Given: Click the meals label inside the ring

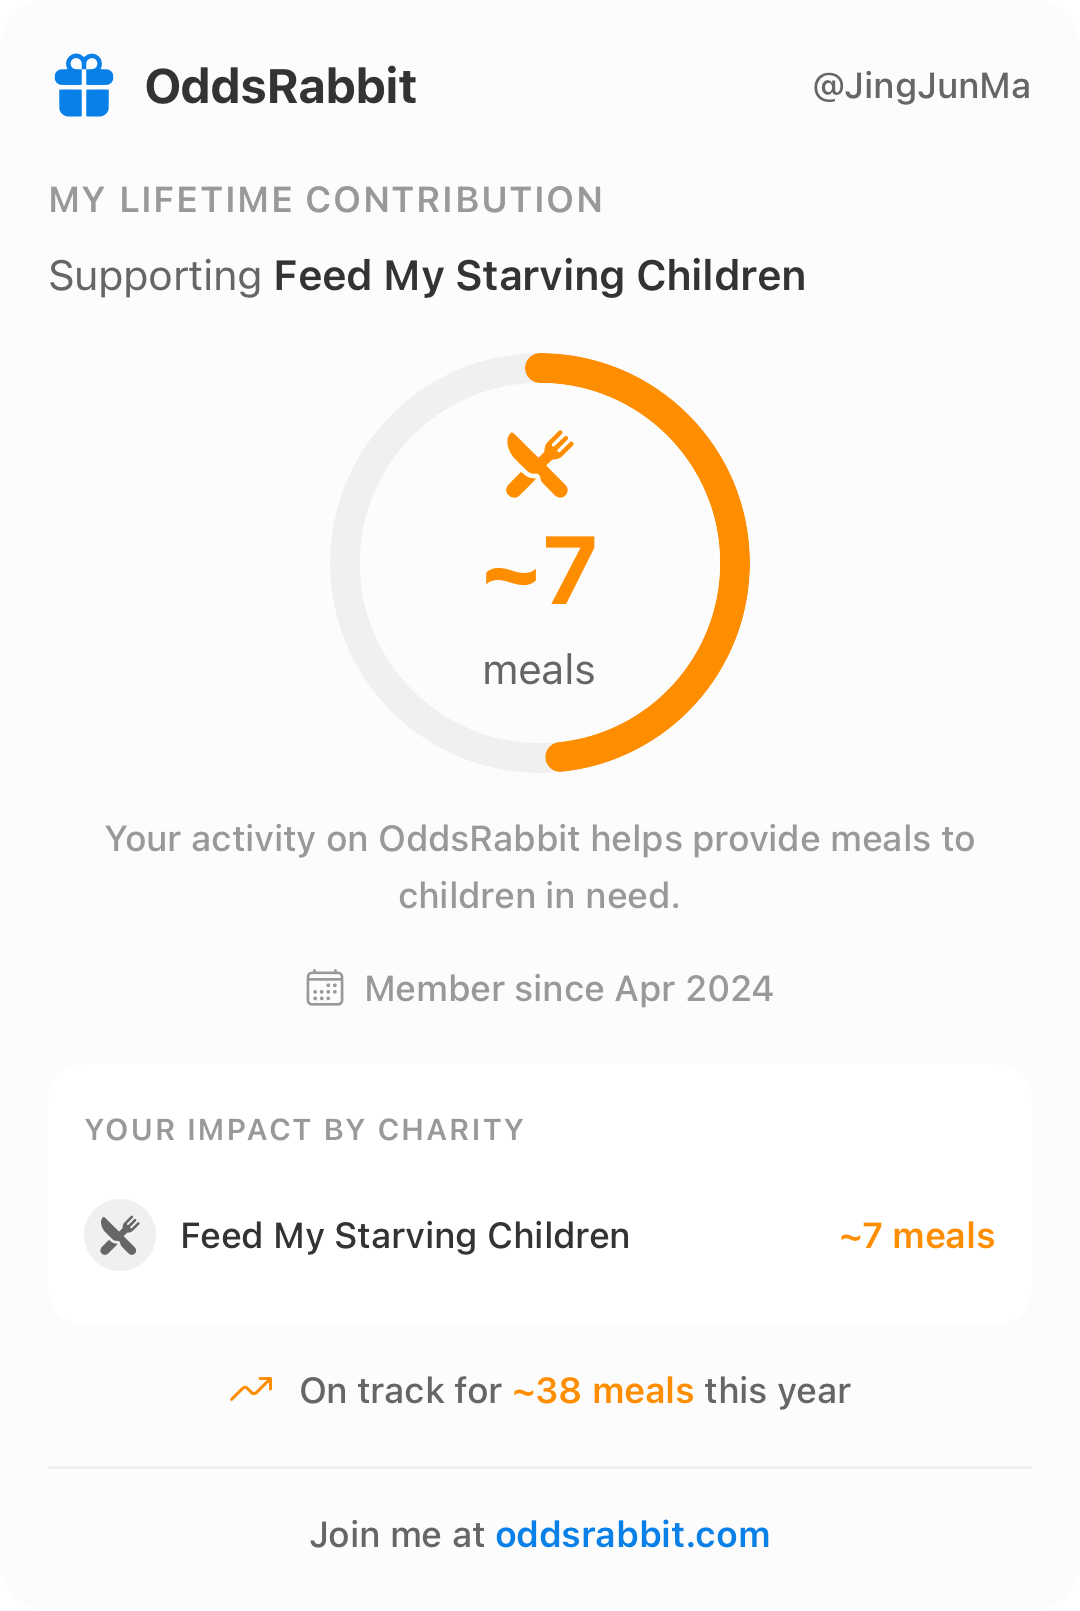Looking at the screenshot, I should (539, 670).
